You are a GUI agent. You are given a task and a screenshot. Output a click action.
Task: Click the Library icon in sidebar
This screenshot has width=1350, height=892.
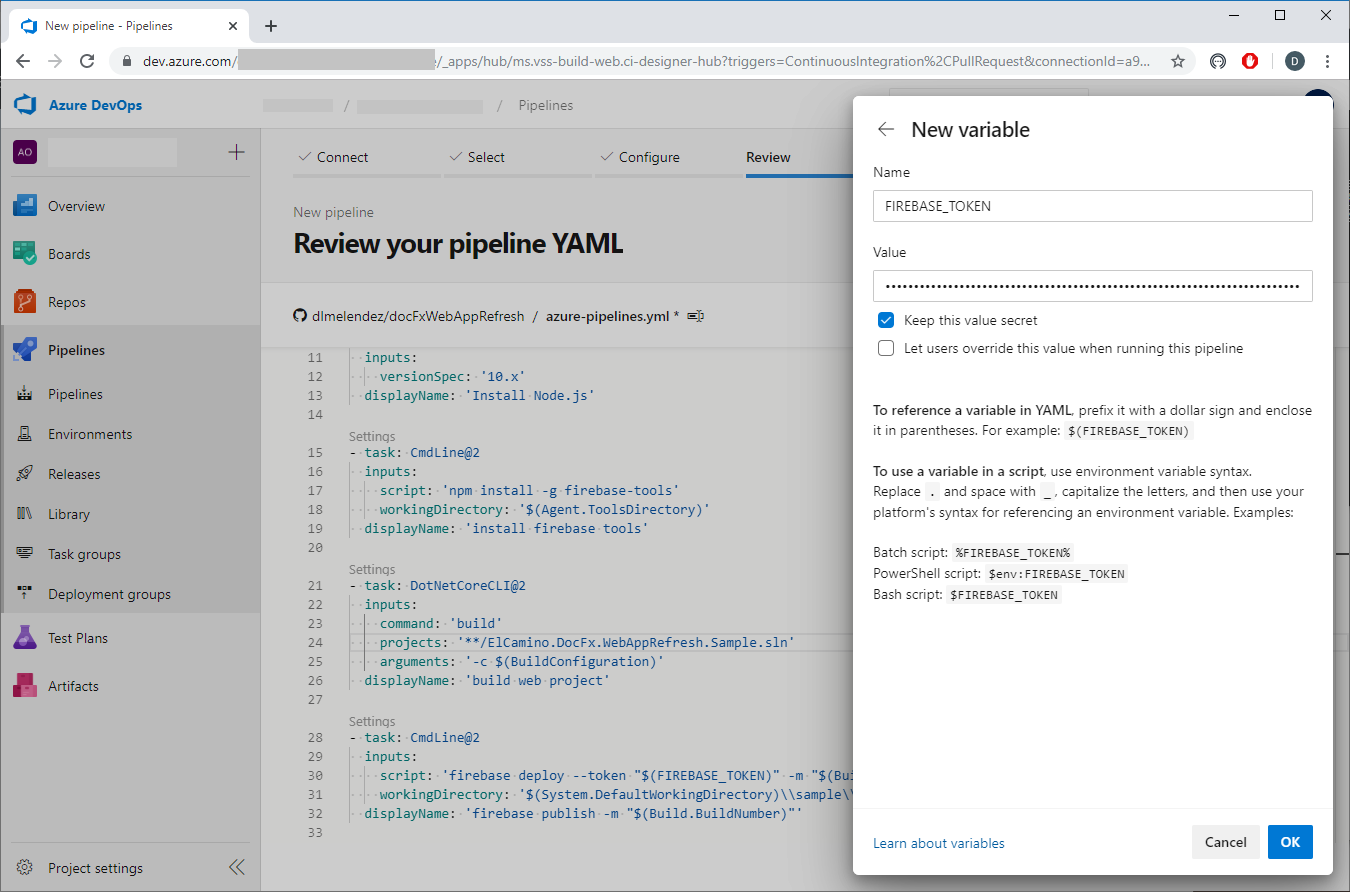click(25, 514)
